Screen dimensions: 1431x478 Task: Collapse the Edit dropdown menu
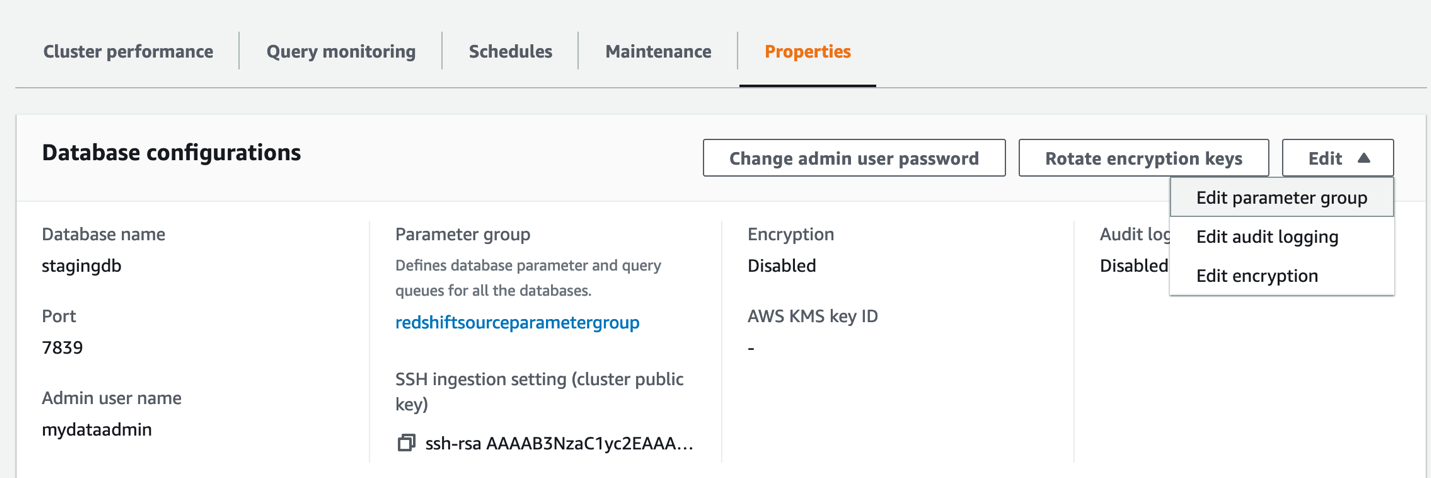tap(1337, 158)
